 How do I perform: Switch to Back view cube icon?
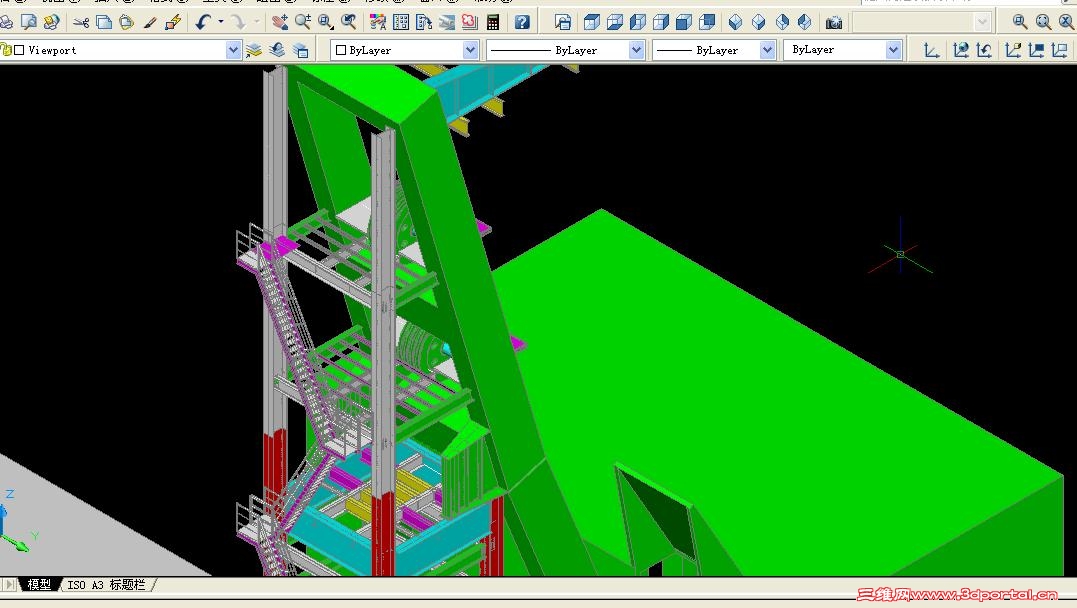[x=707, y=23]
